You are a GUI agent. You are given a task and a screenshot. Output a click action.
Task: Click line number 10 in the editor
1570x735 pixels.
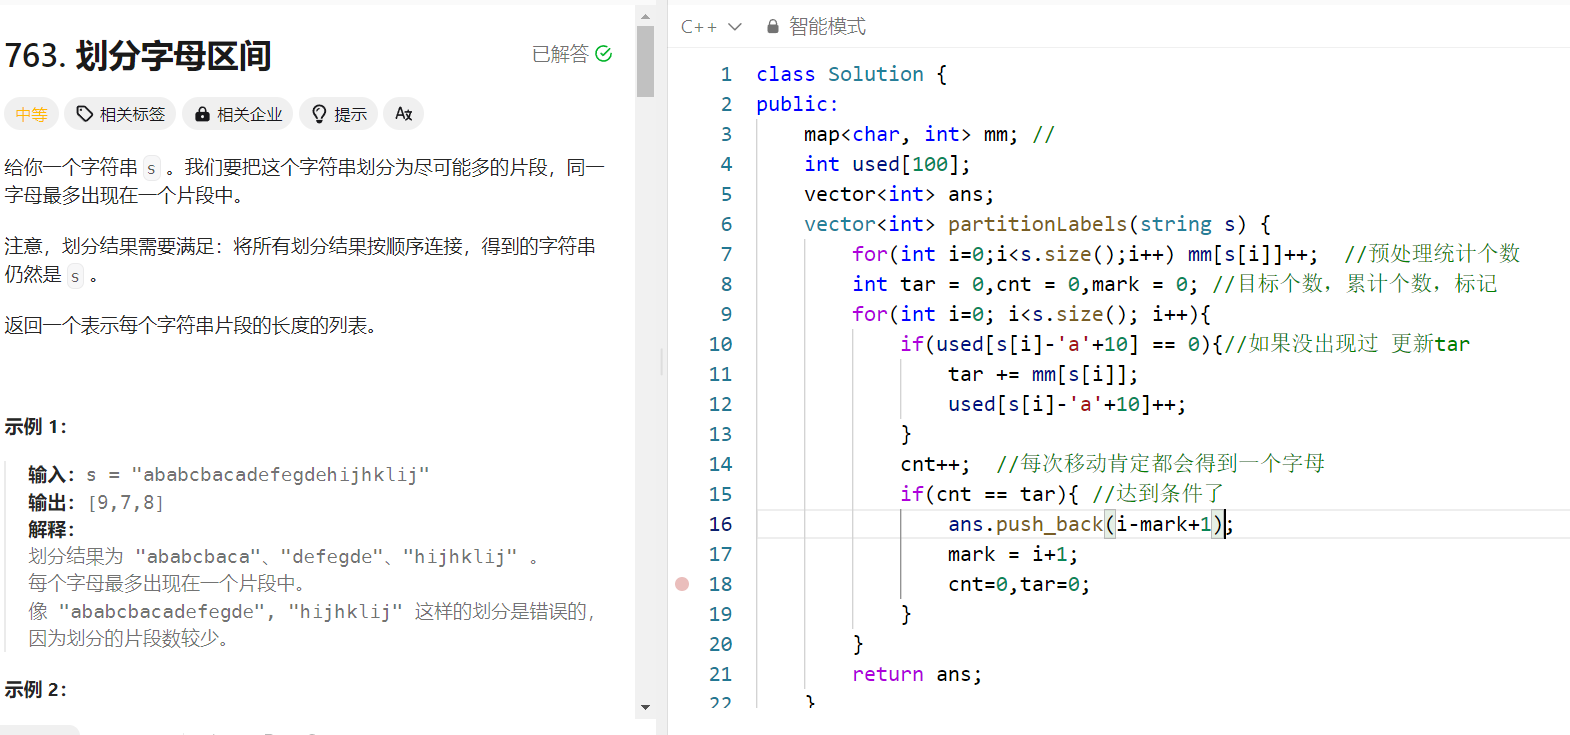coord(720,344)
